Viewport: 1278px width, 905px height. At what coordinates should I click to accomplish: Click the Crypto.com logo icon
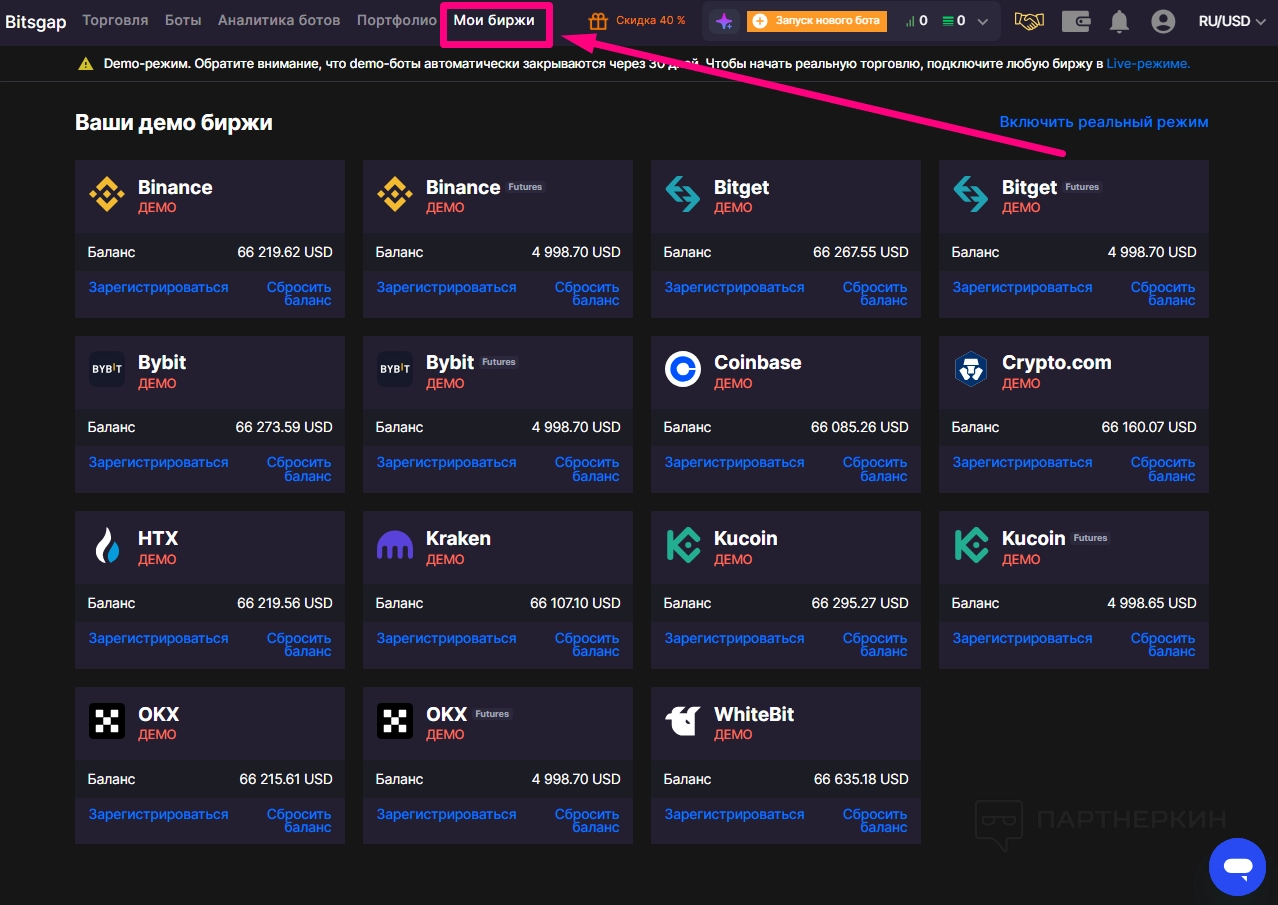pos(971,369)
